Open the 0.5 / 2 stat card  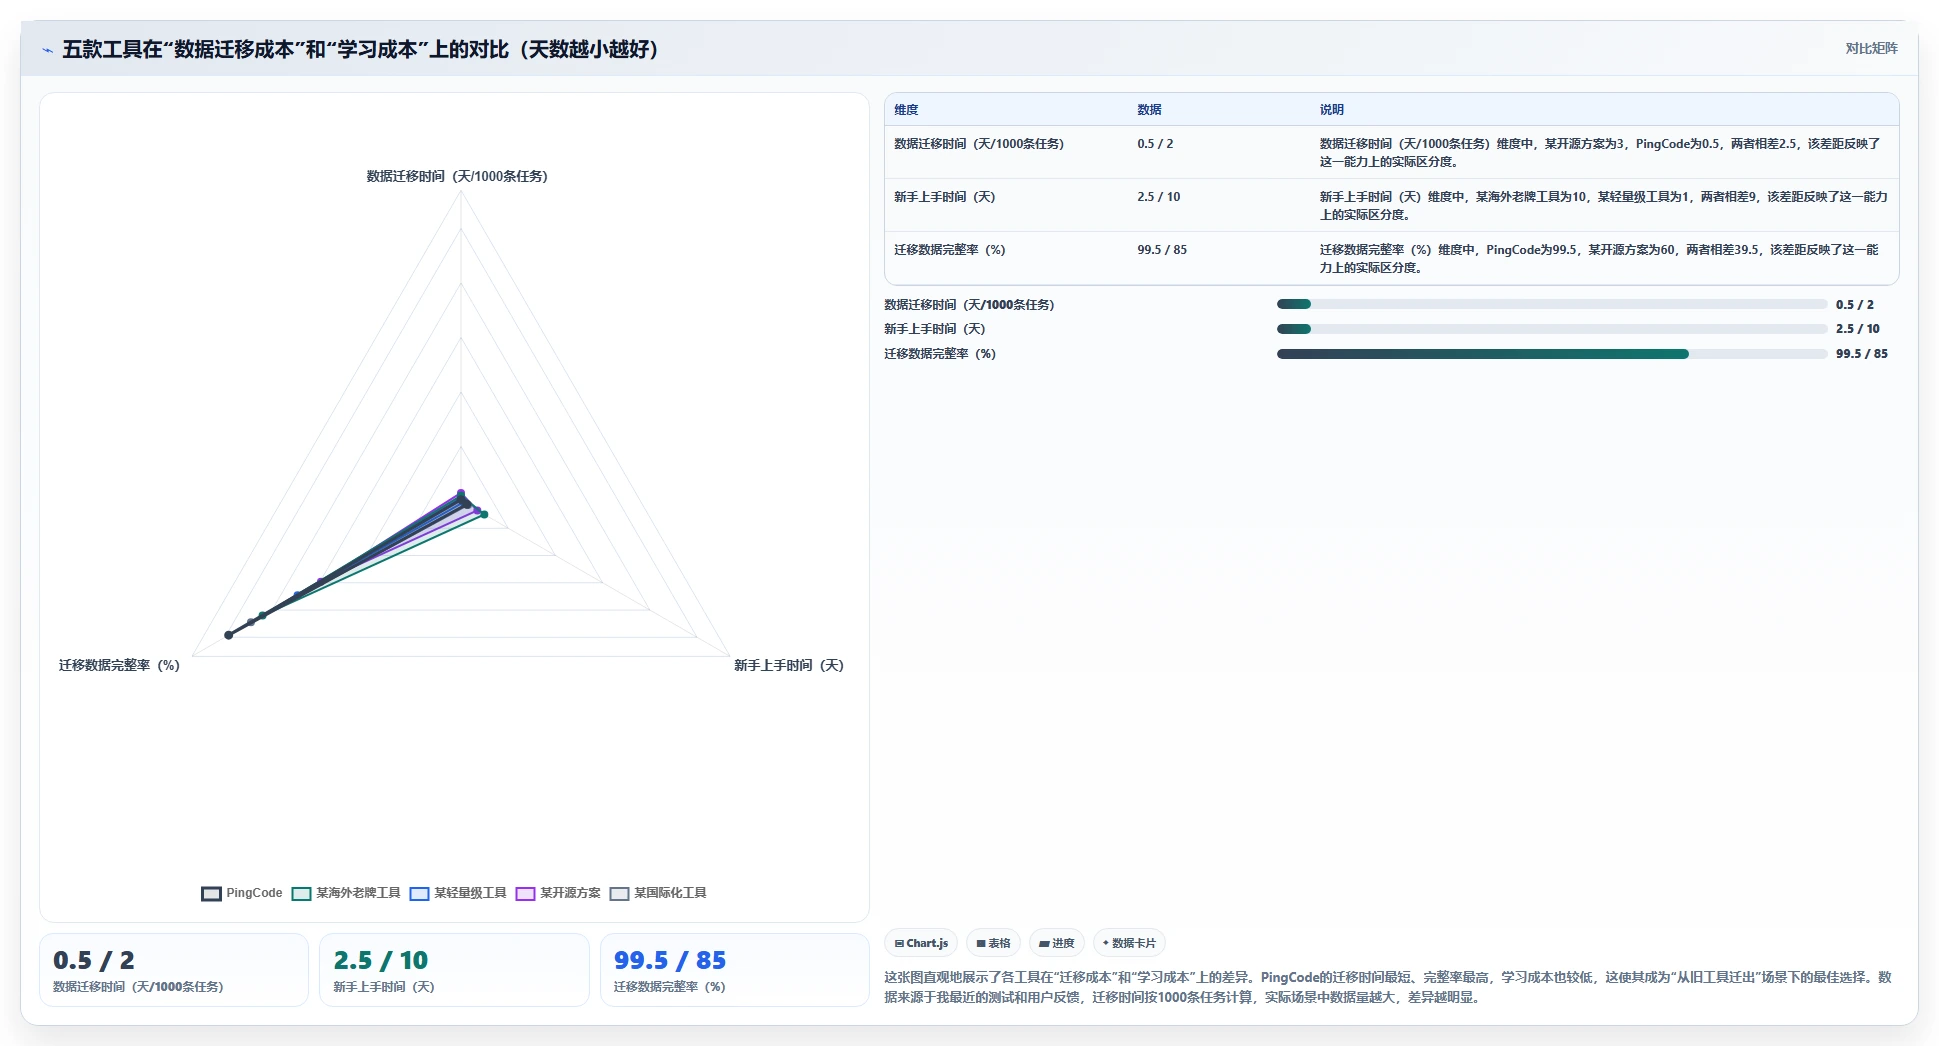174,970
